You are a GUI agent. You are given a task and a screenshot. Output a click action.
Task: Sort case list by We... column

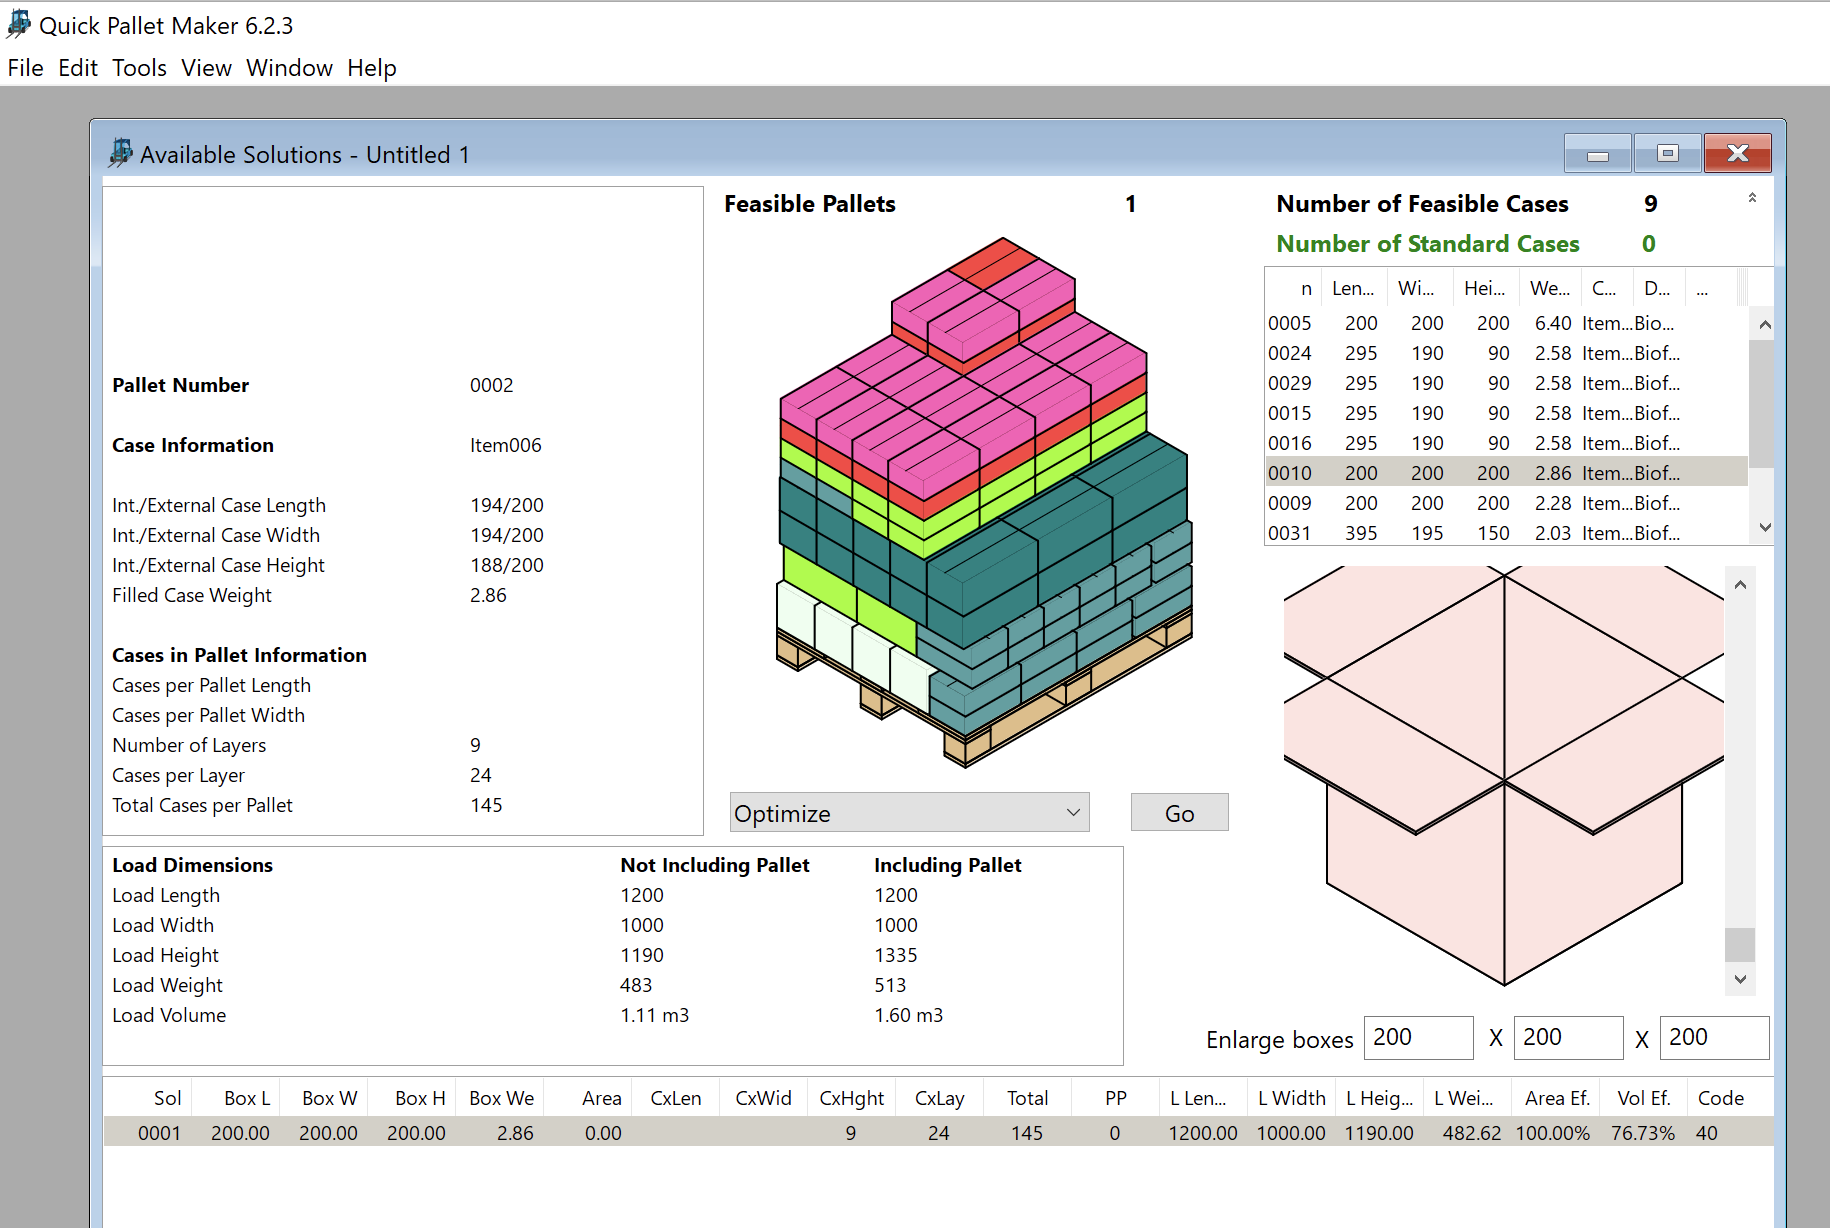[x=1551, y=288]
